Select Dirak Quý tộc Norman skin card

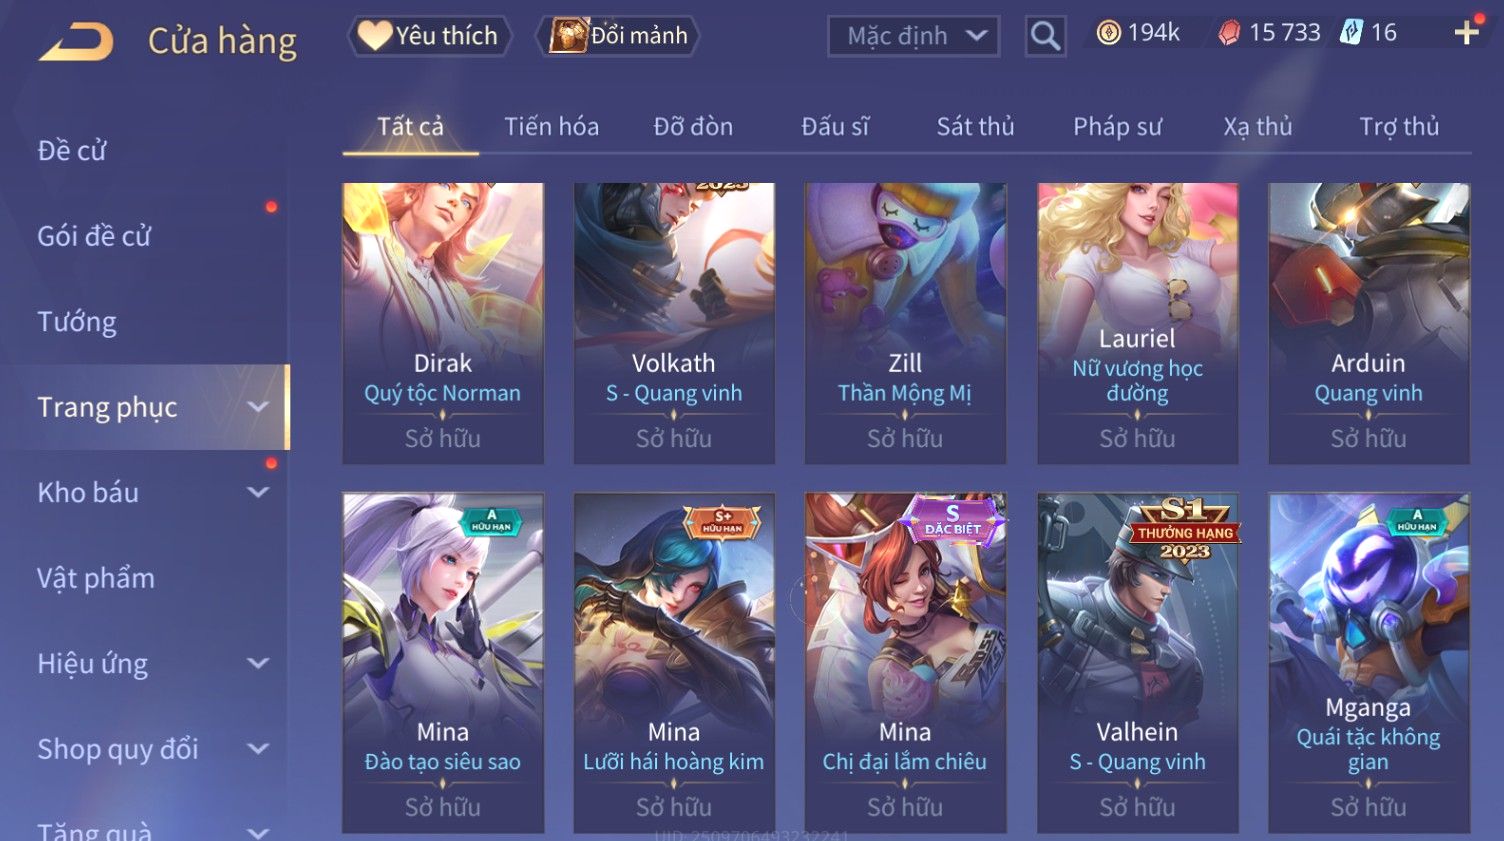pyautogui.click(x=443, y=323)
